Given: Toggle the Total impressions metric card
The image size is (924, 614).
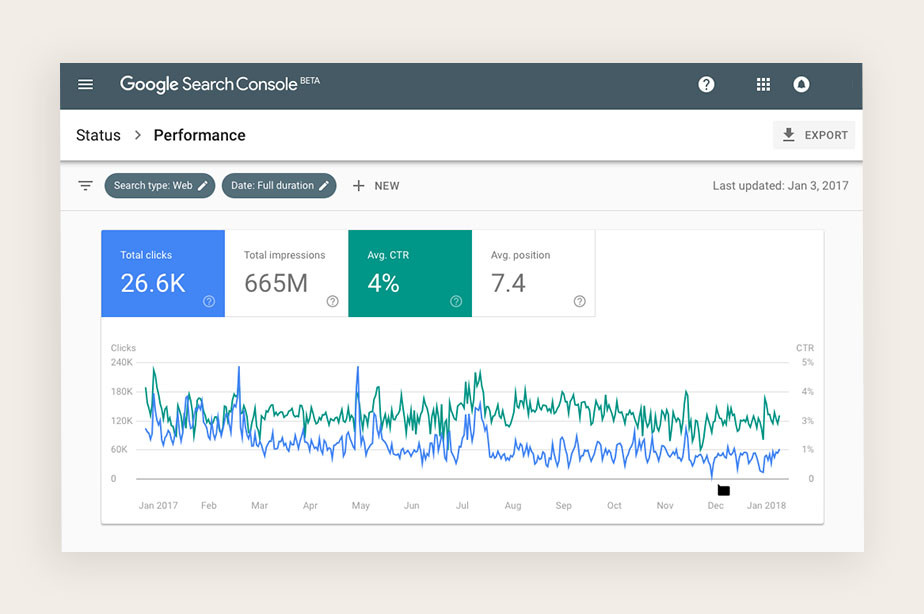Looking at the screenshot, I should [x=286, y=273].
